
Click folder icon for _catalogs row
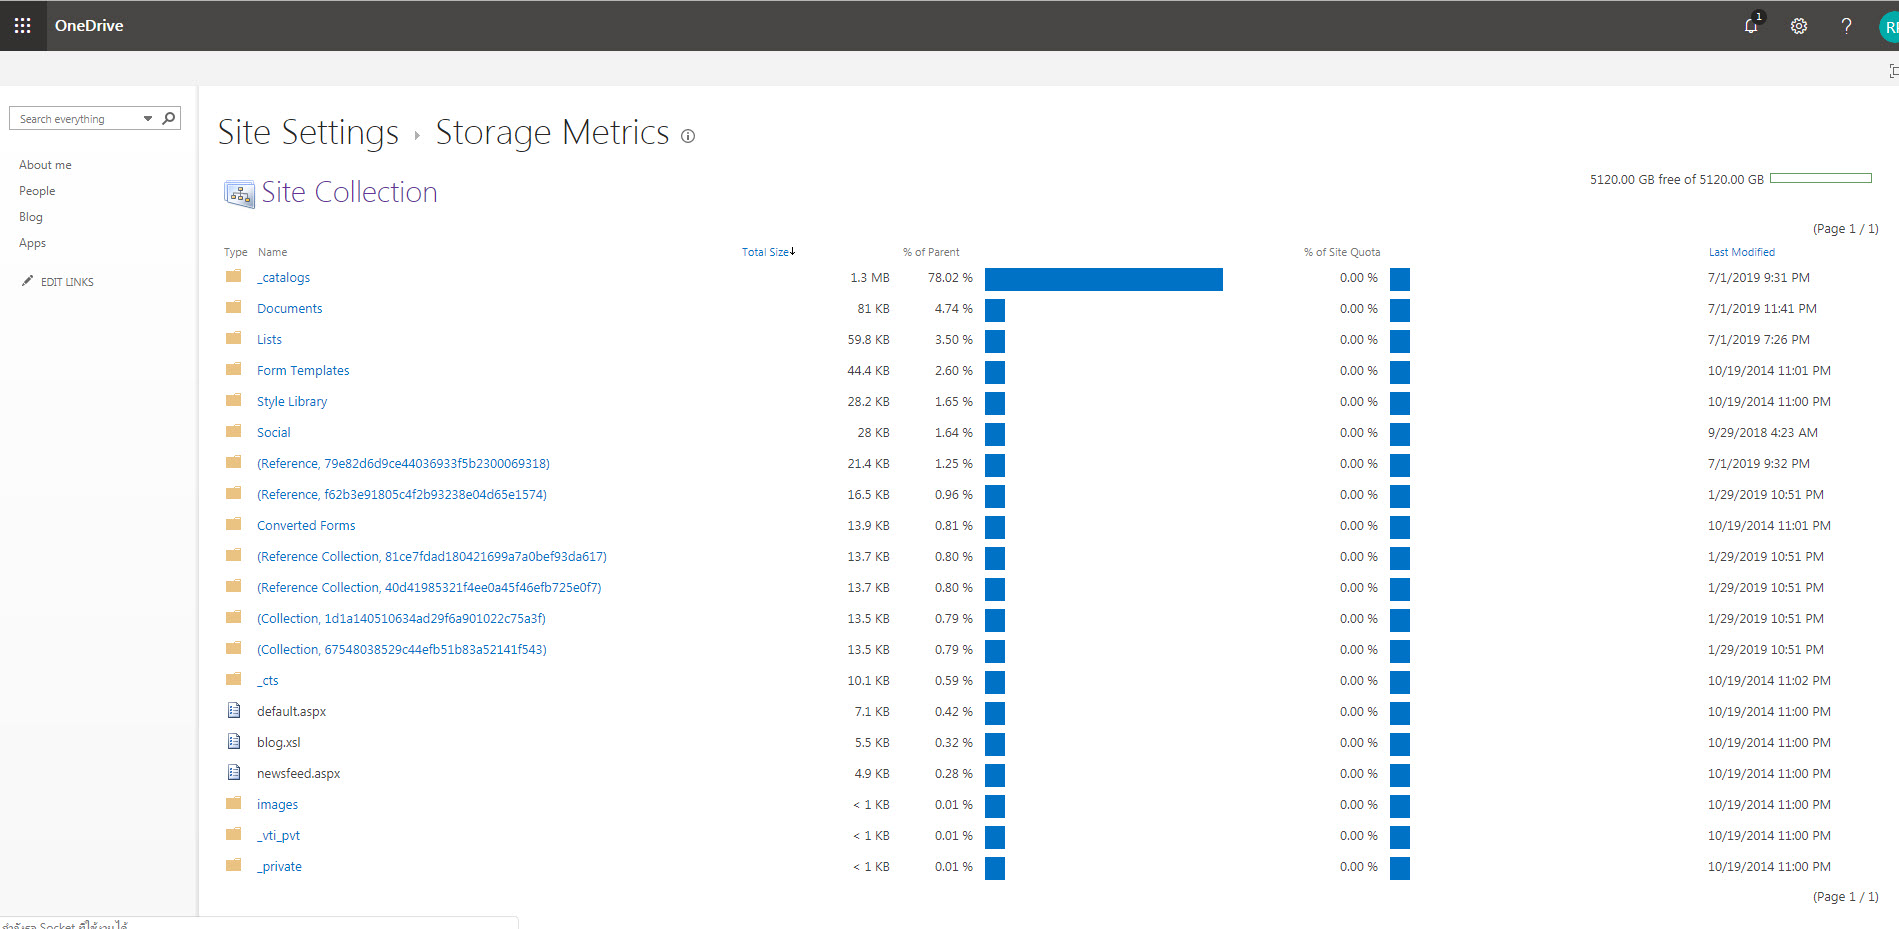tap(234, 276)
